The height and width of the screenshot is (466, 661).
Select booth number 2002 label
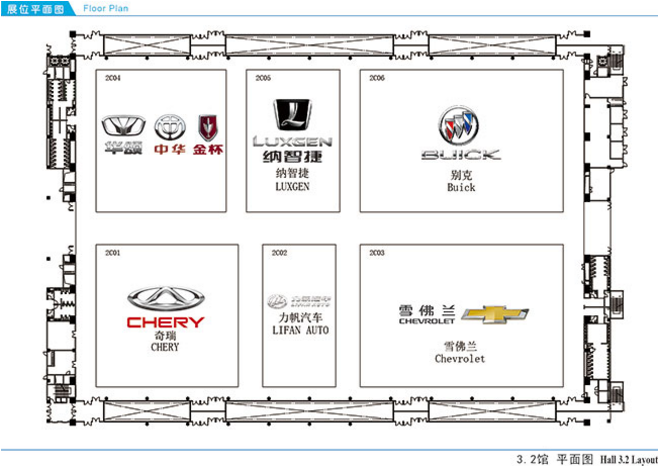[x=279, y=253]
